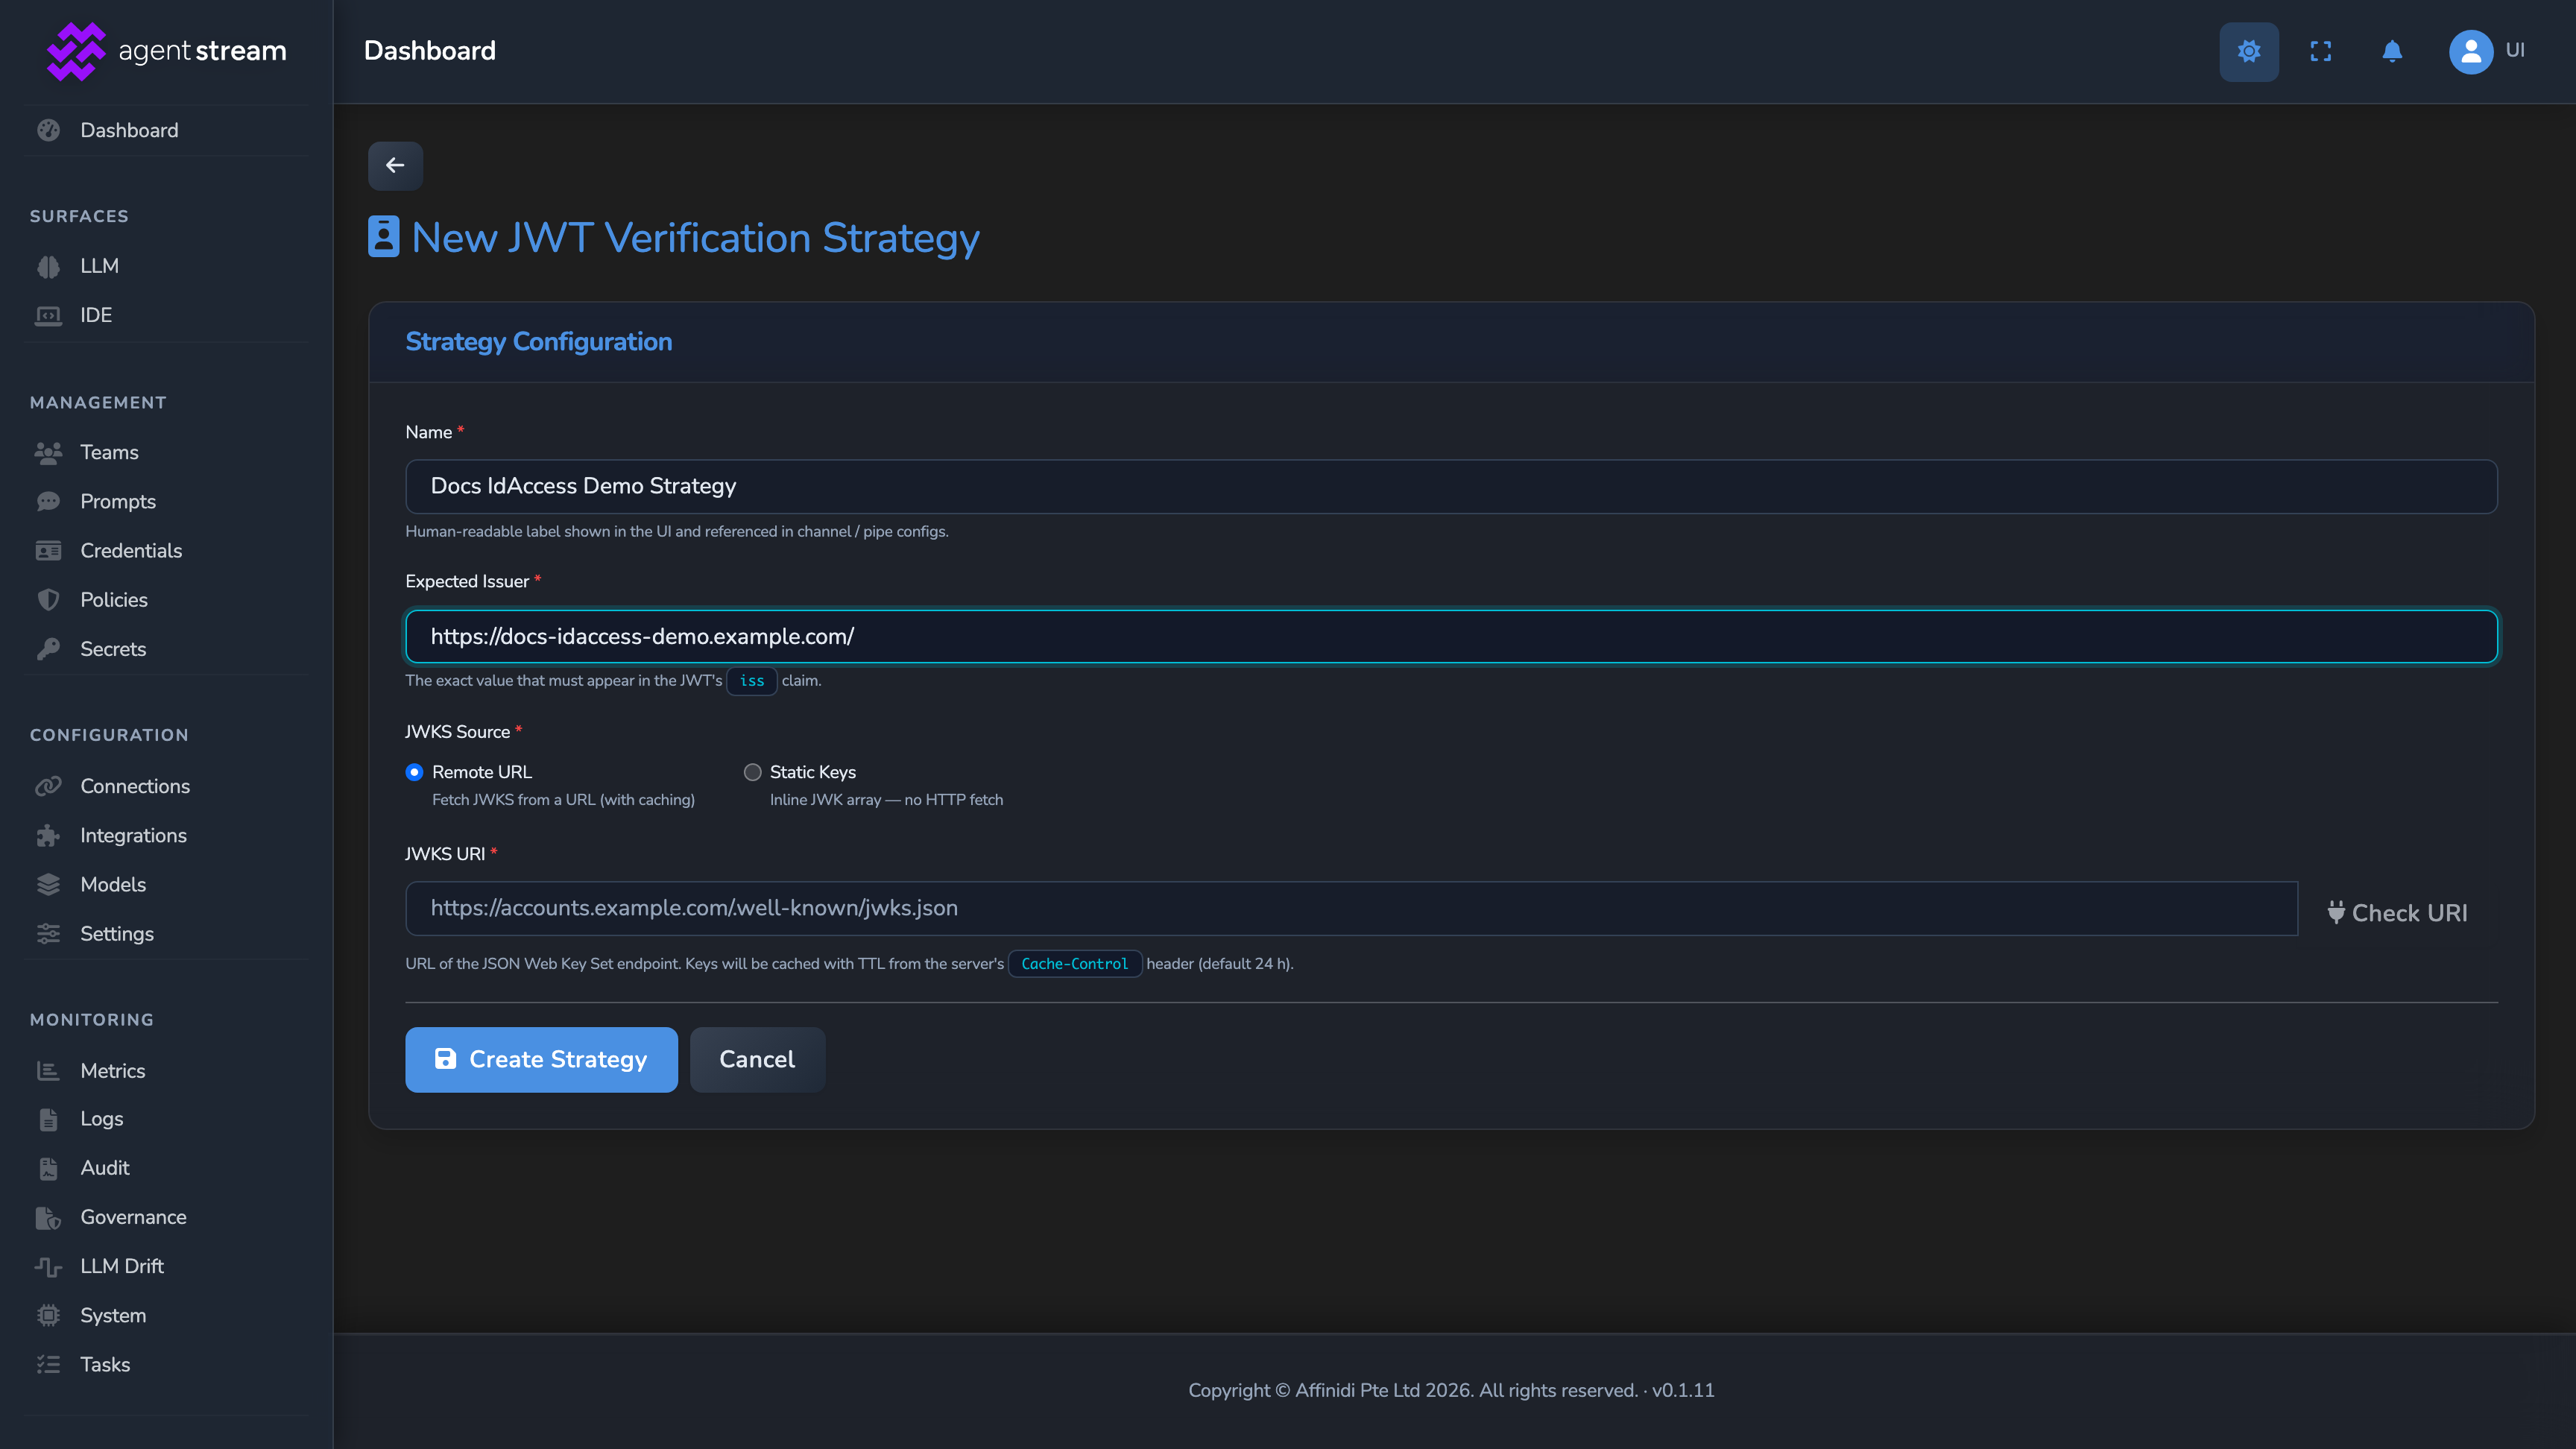The width and height of the screenshot is (2576, 1449).
Task: Toggle the light/dark theme sun icon
Action: tap(2249, 51)
